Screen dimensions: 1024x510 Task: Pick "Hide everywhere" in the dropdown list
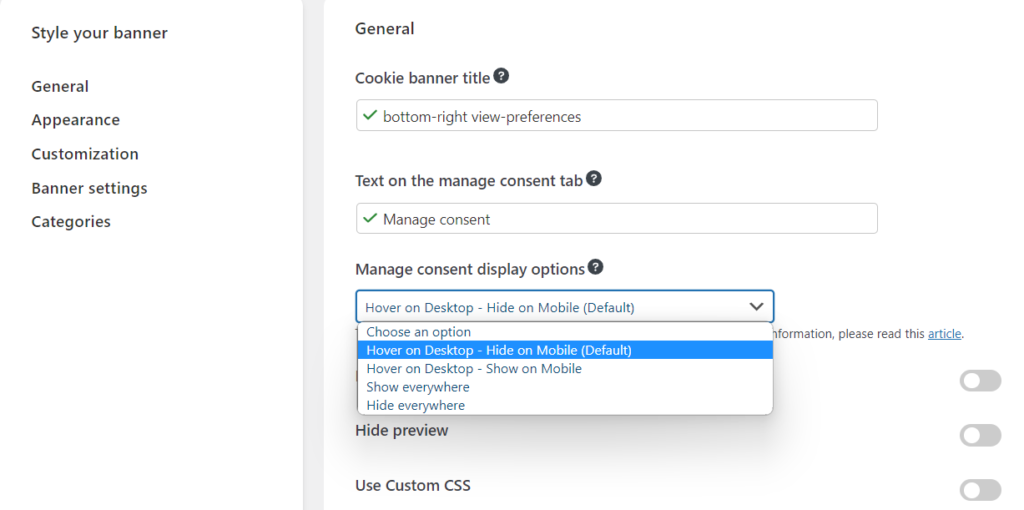(x=415, y=406)
